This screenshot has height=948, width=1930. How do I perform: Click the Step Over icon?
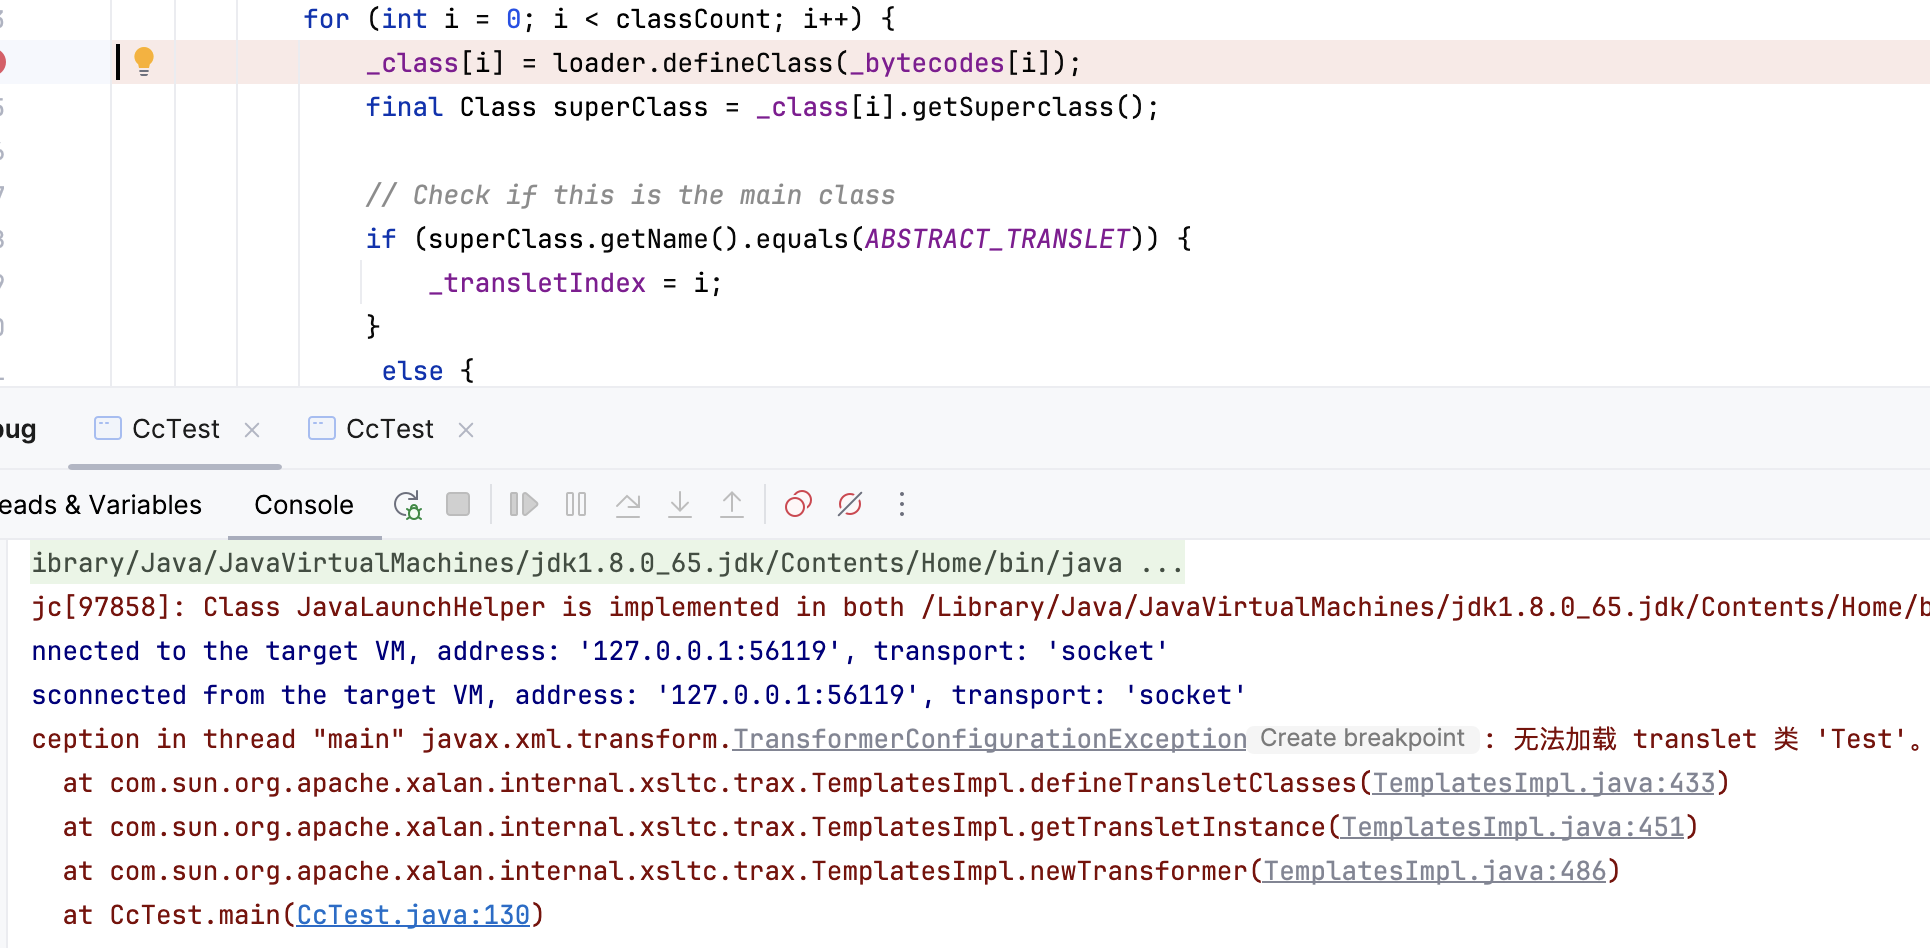tap(628, 504)
